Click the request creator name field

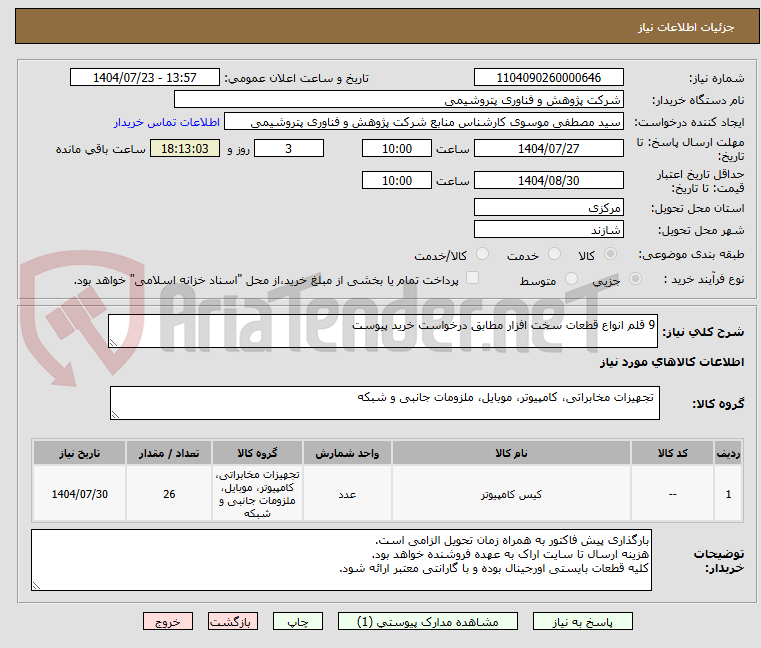click(x=423, y=122)
